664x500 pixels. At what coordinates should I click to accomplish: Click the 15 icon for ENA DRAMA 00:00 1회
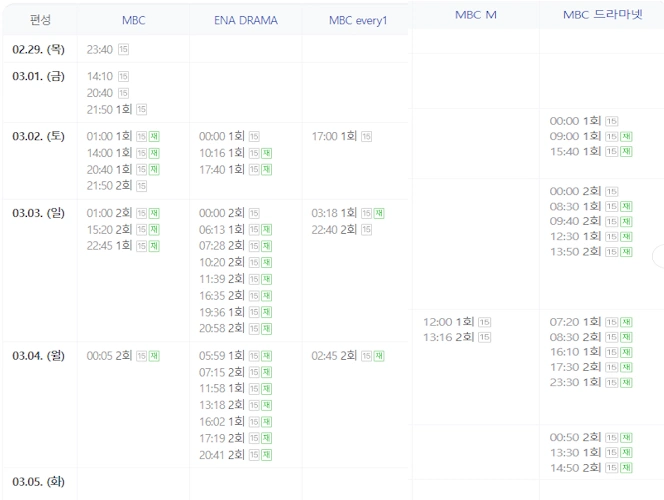click(254, 136)
